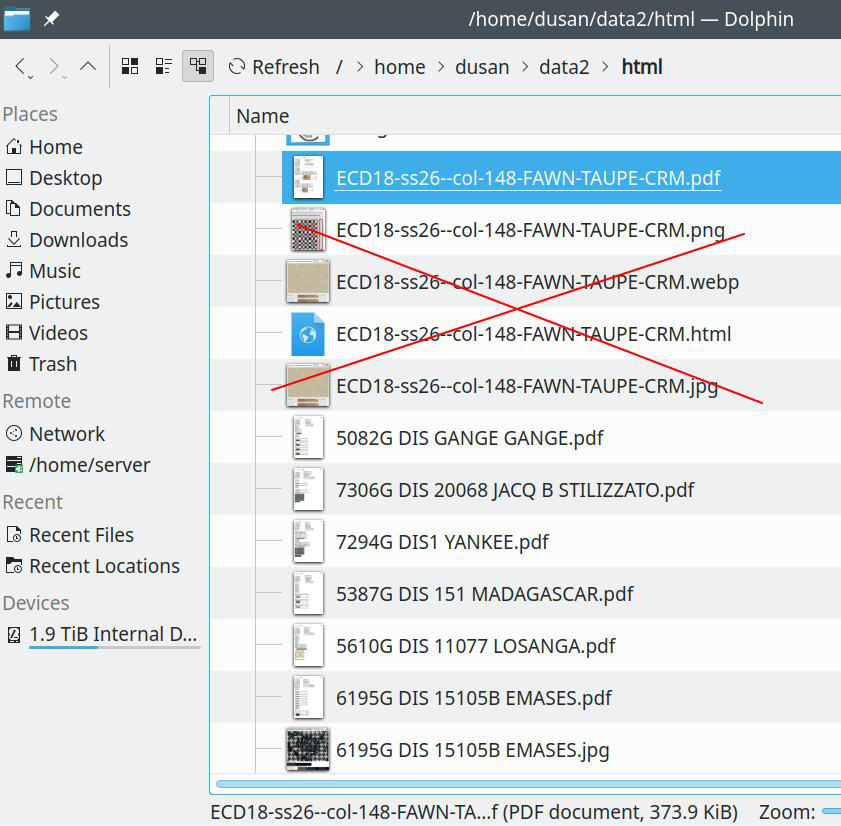Go forward using the forward arrow

coord(55,67)
